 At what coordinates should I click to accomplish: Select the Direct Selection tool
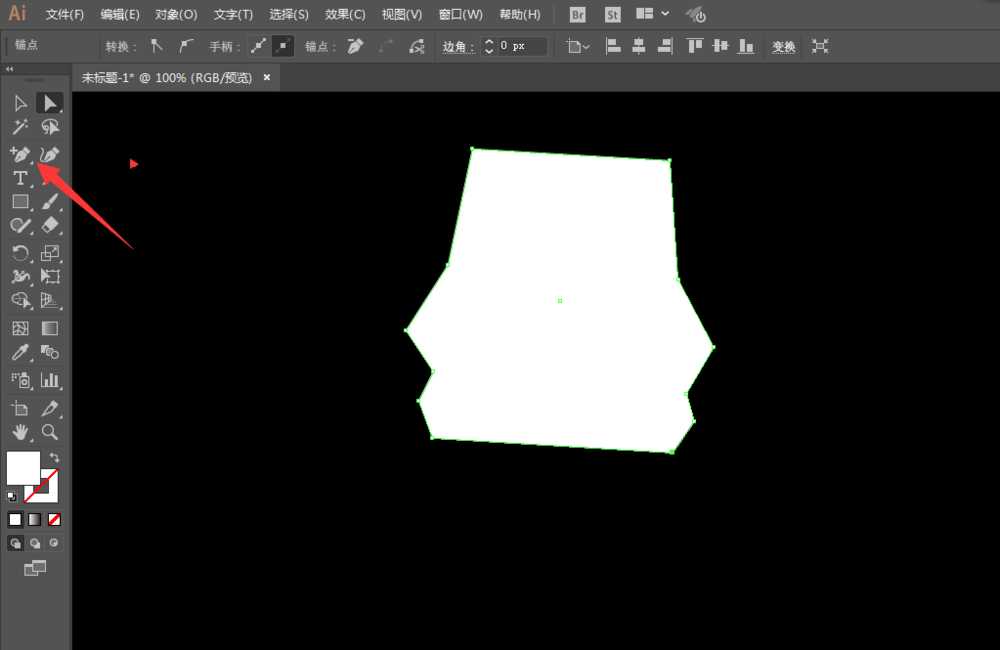(50, 103)
